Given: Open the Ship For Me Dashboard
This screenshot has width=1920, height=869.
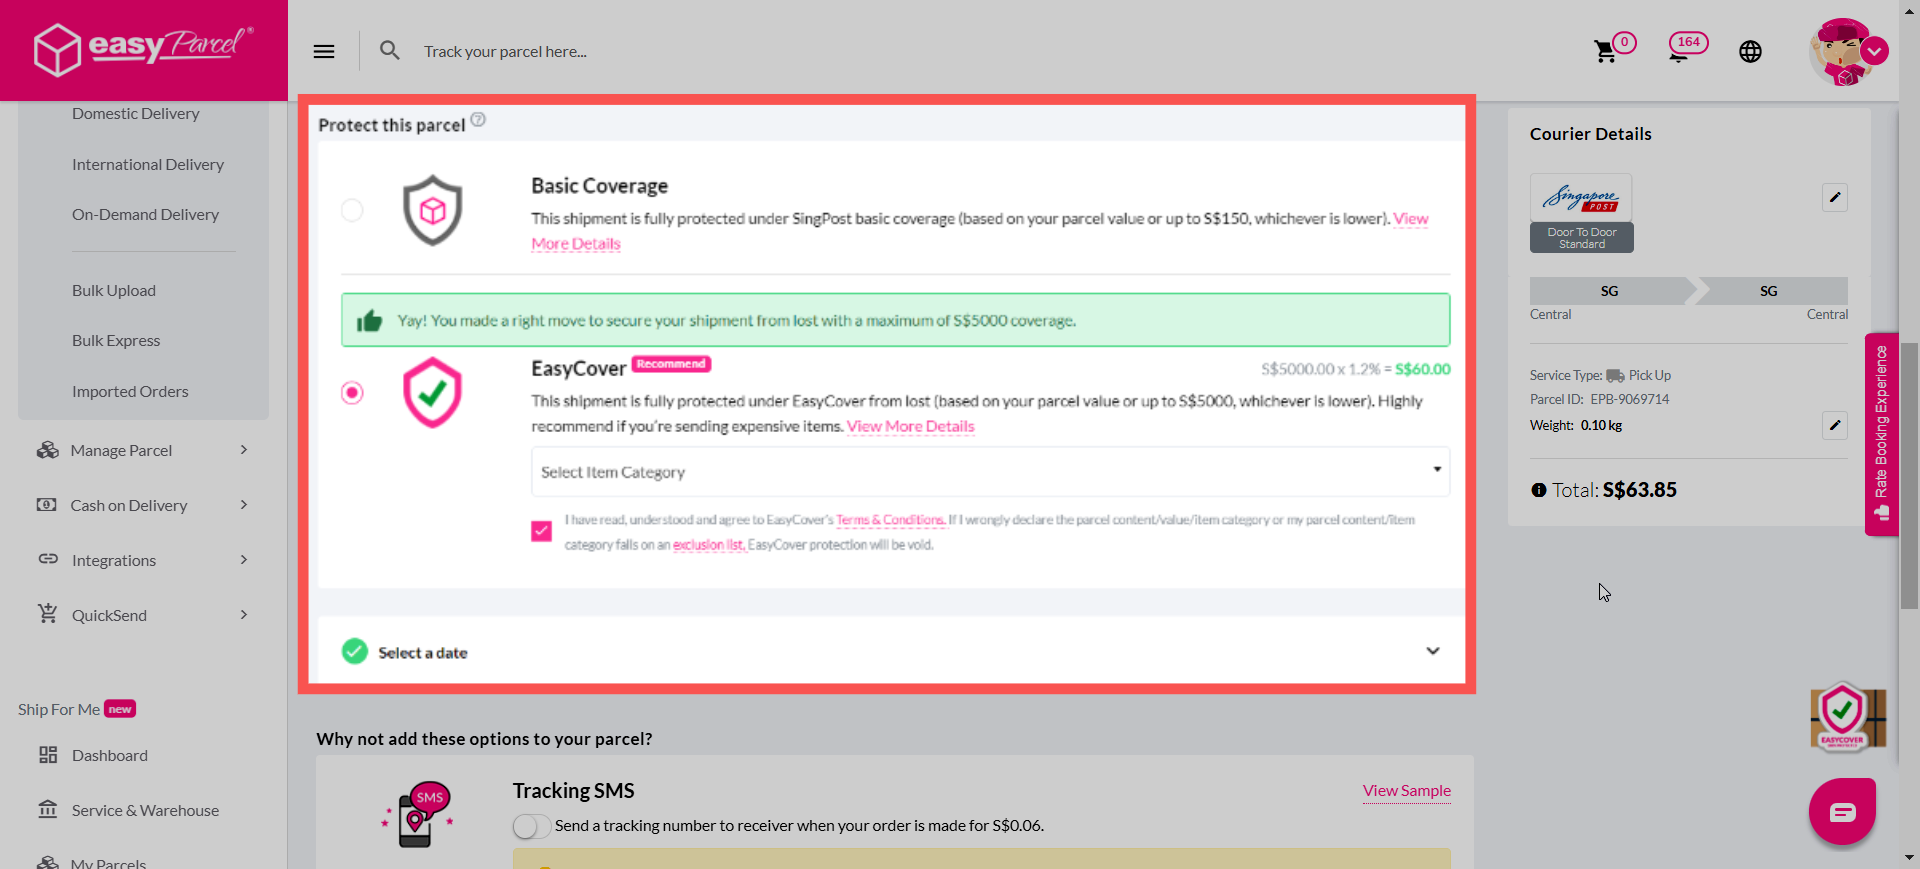Looking at the screenshot, I should click(110, 755).
